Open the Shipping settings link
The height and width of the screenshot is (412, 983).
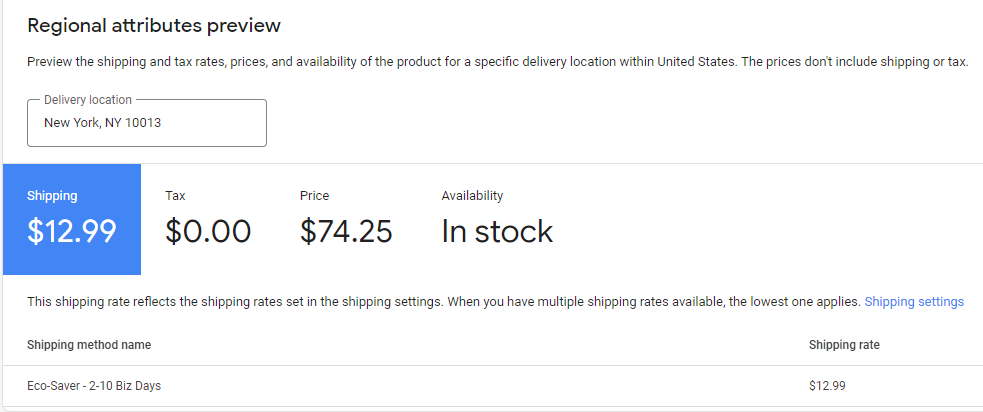point(914,301)
